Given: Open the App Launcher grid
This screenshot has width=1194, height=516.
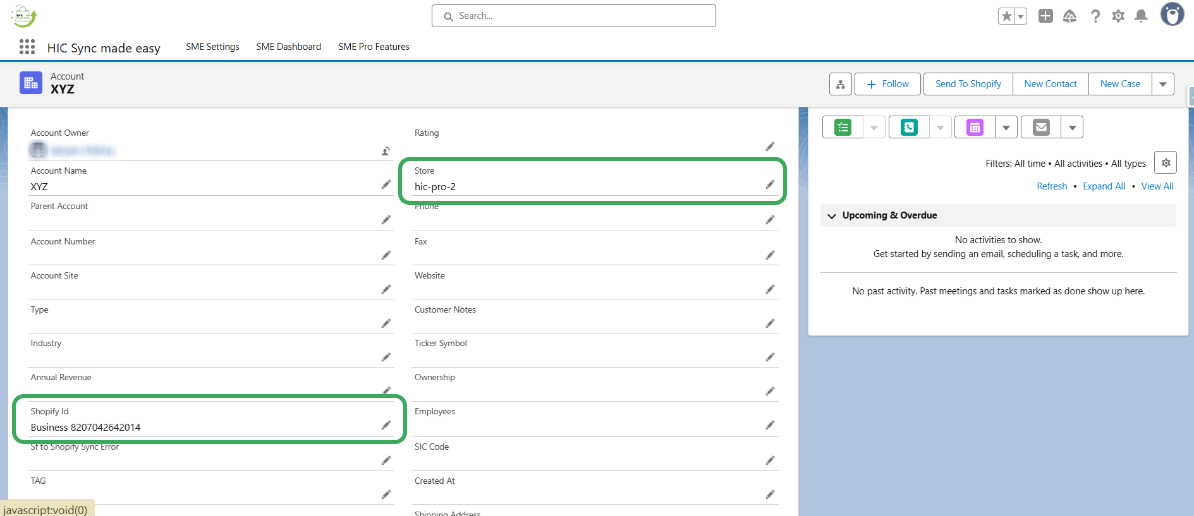Looking at the screenshot, I should coord(27,47).
